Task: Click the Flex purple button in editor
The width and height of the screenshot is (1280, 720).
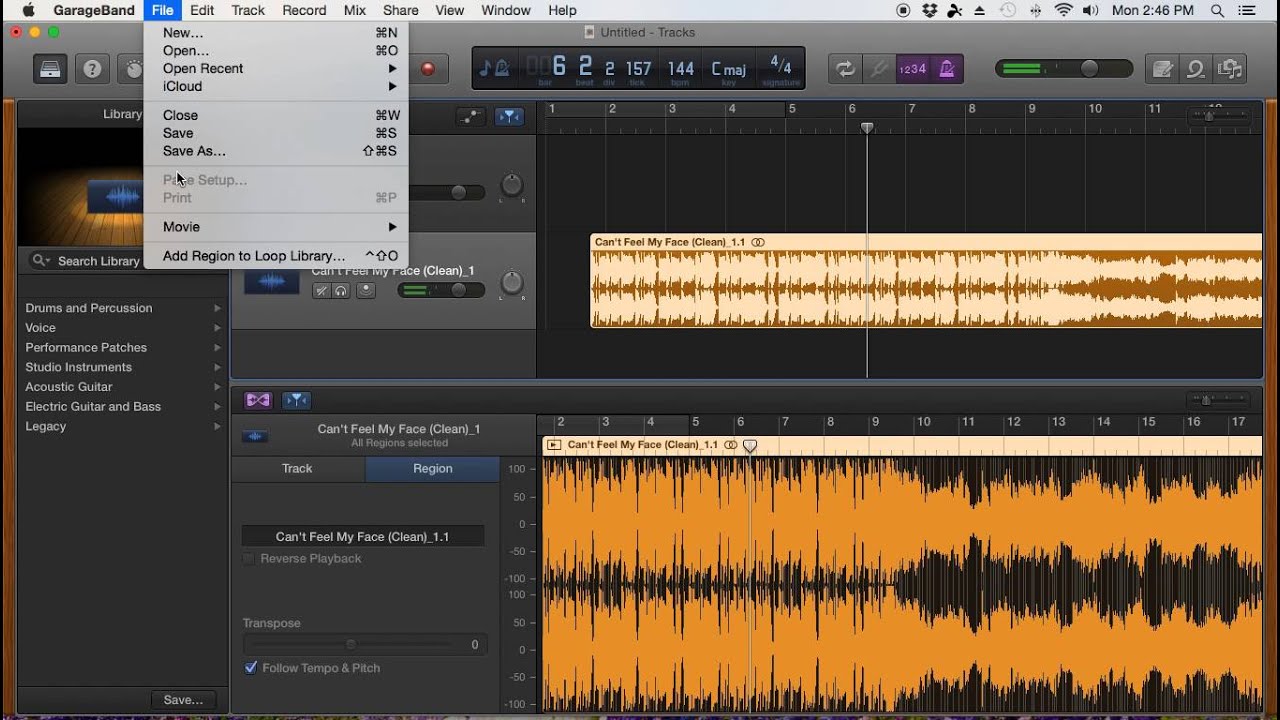Action: (258, 400)
